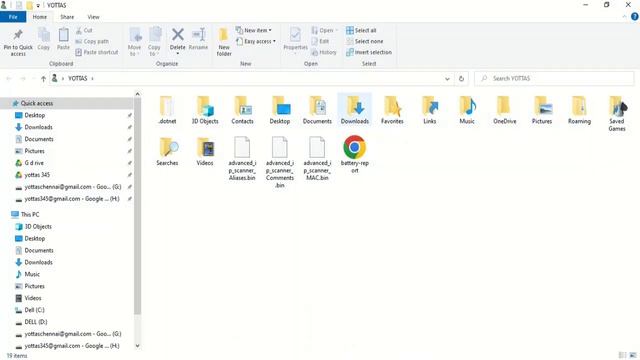Open the Roaming folder
The height and width of the screenshot is (360, 640).
tap(579, 110)
